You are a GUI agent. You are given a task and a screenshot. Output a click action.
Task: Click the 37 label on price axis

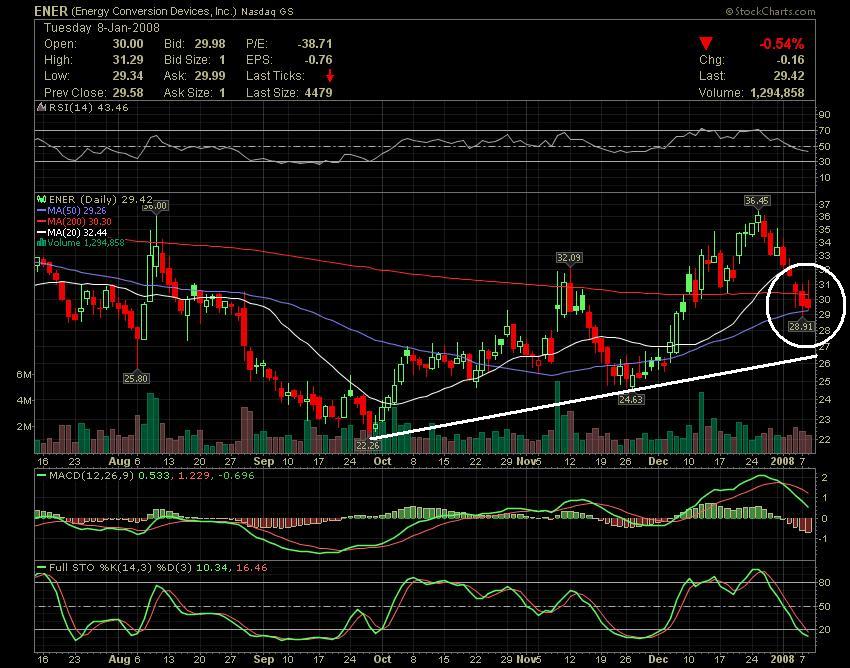point(825,204)
